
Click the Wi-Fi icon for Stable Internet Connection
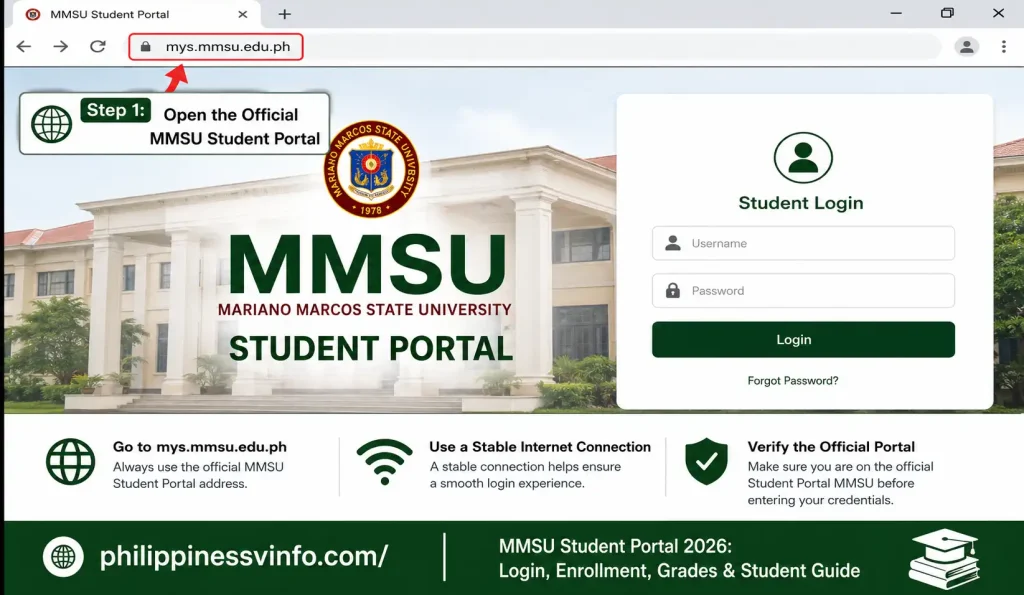385,462
